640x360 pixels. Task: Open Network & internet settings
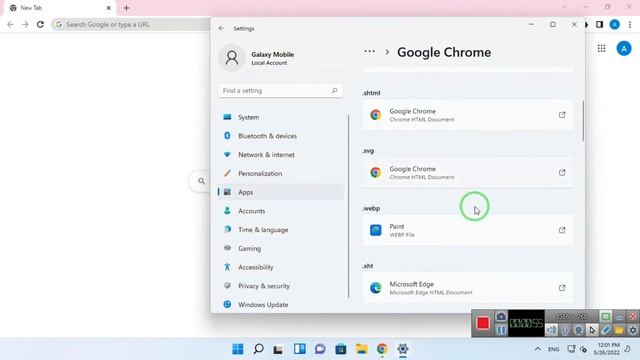[x=281, y=155]
